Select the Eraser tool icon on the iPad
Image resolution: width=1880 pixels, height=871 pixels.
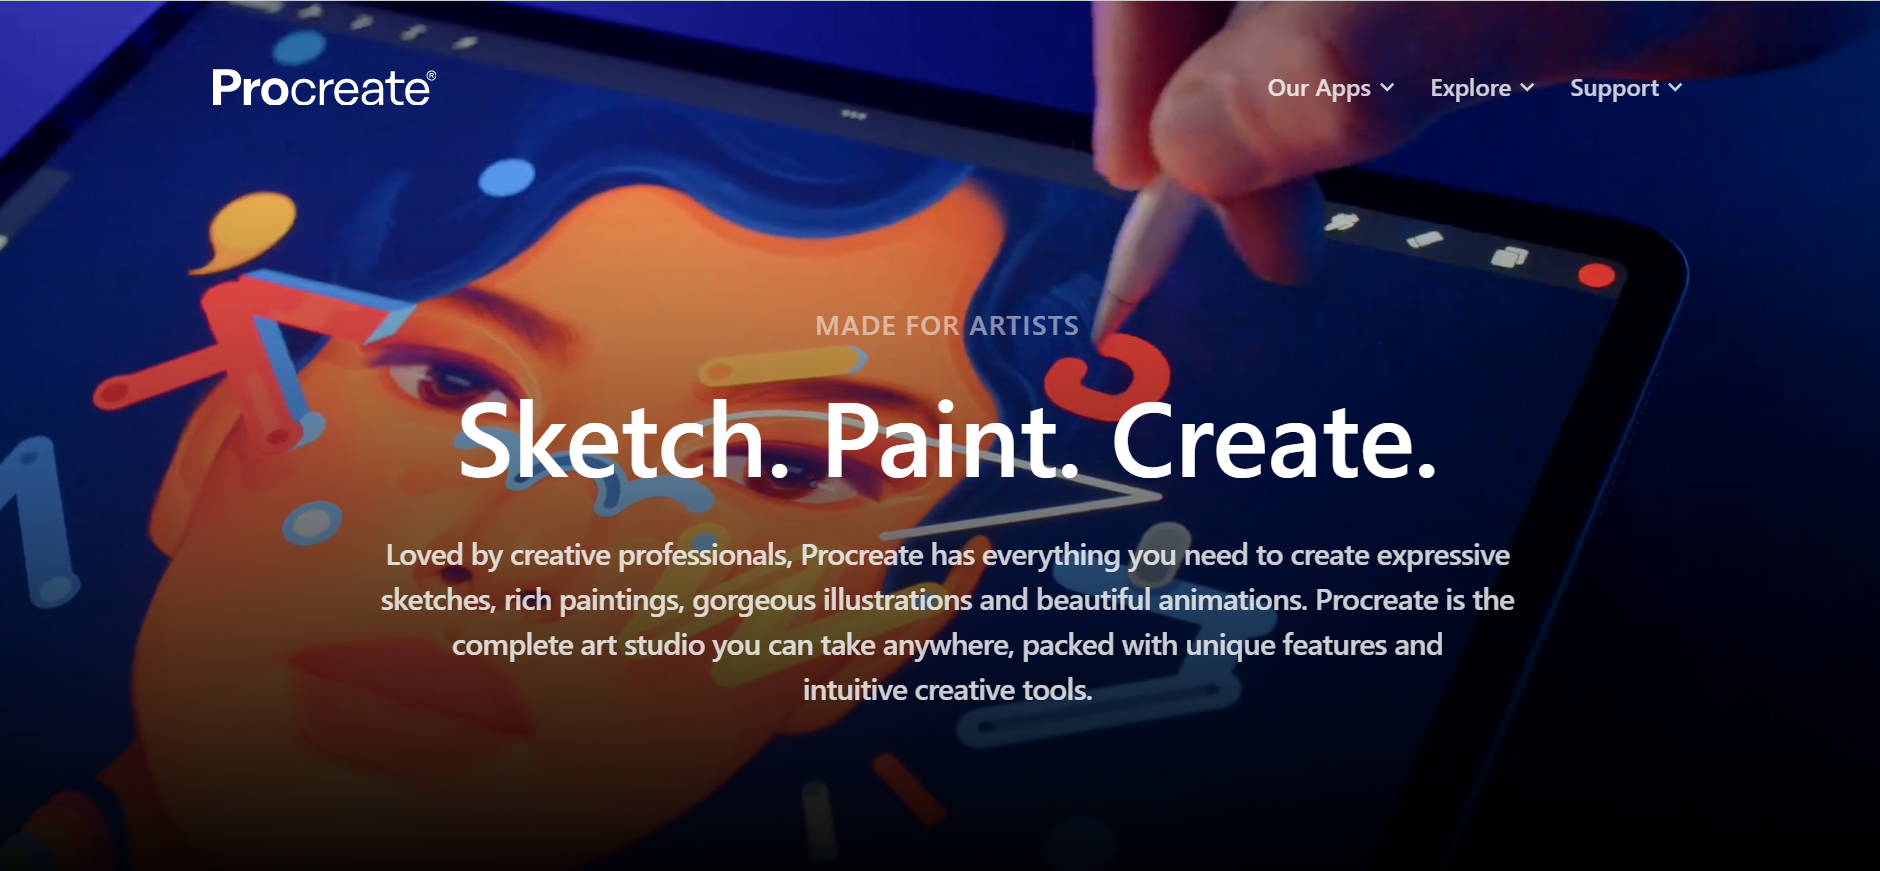click(x=1425, y=239)
